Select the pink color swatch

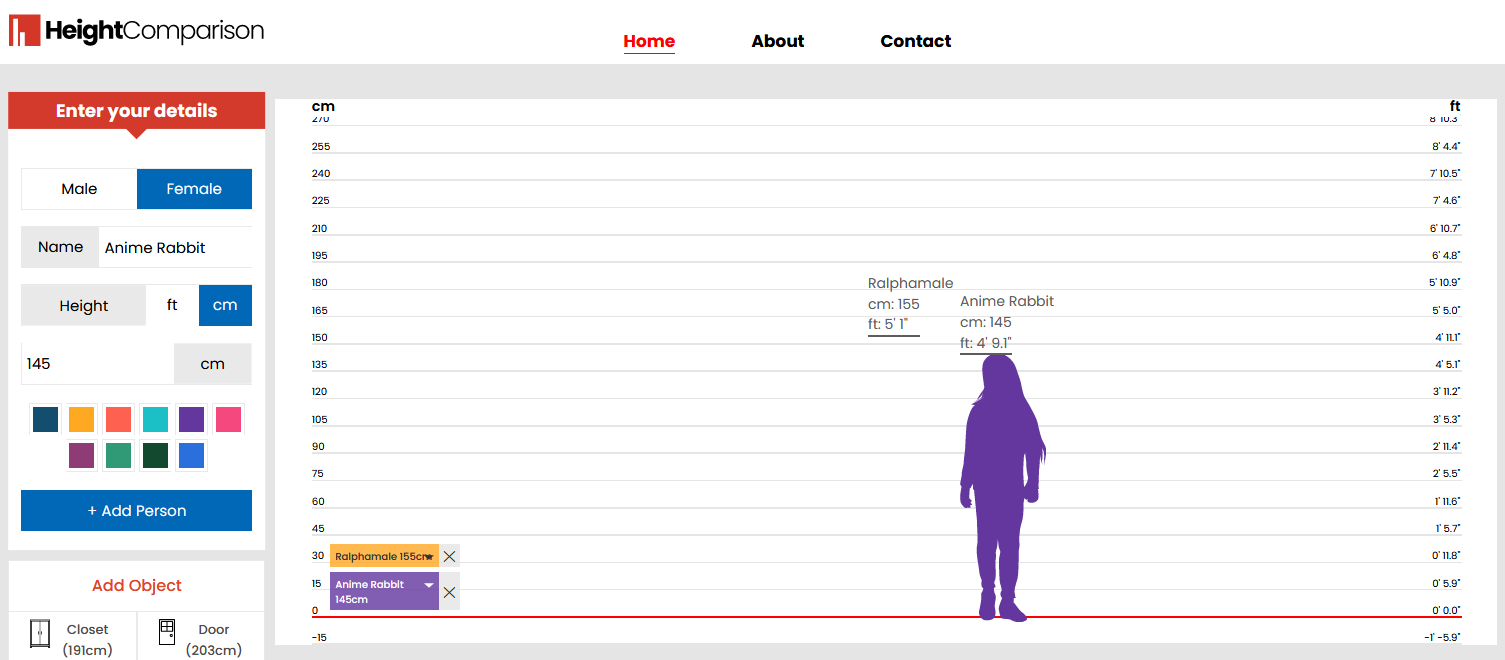pyautogui.click(x=228, y=419)
